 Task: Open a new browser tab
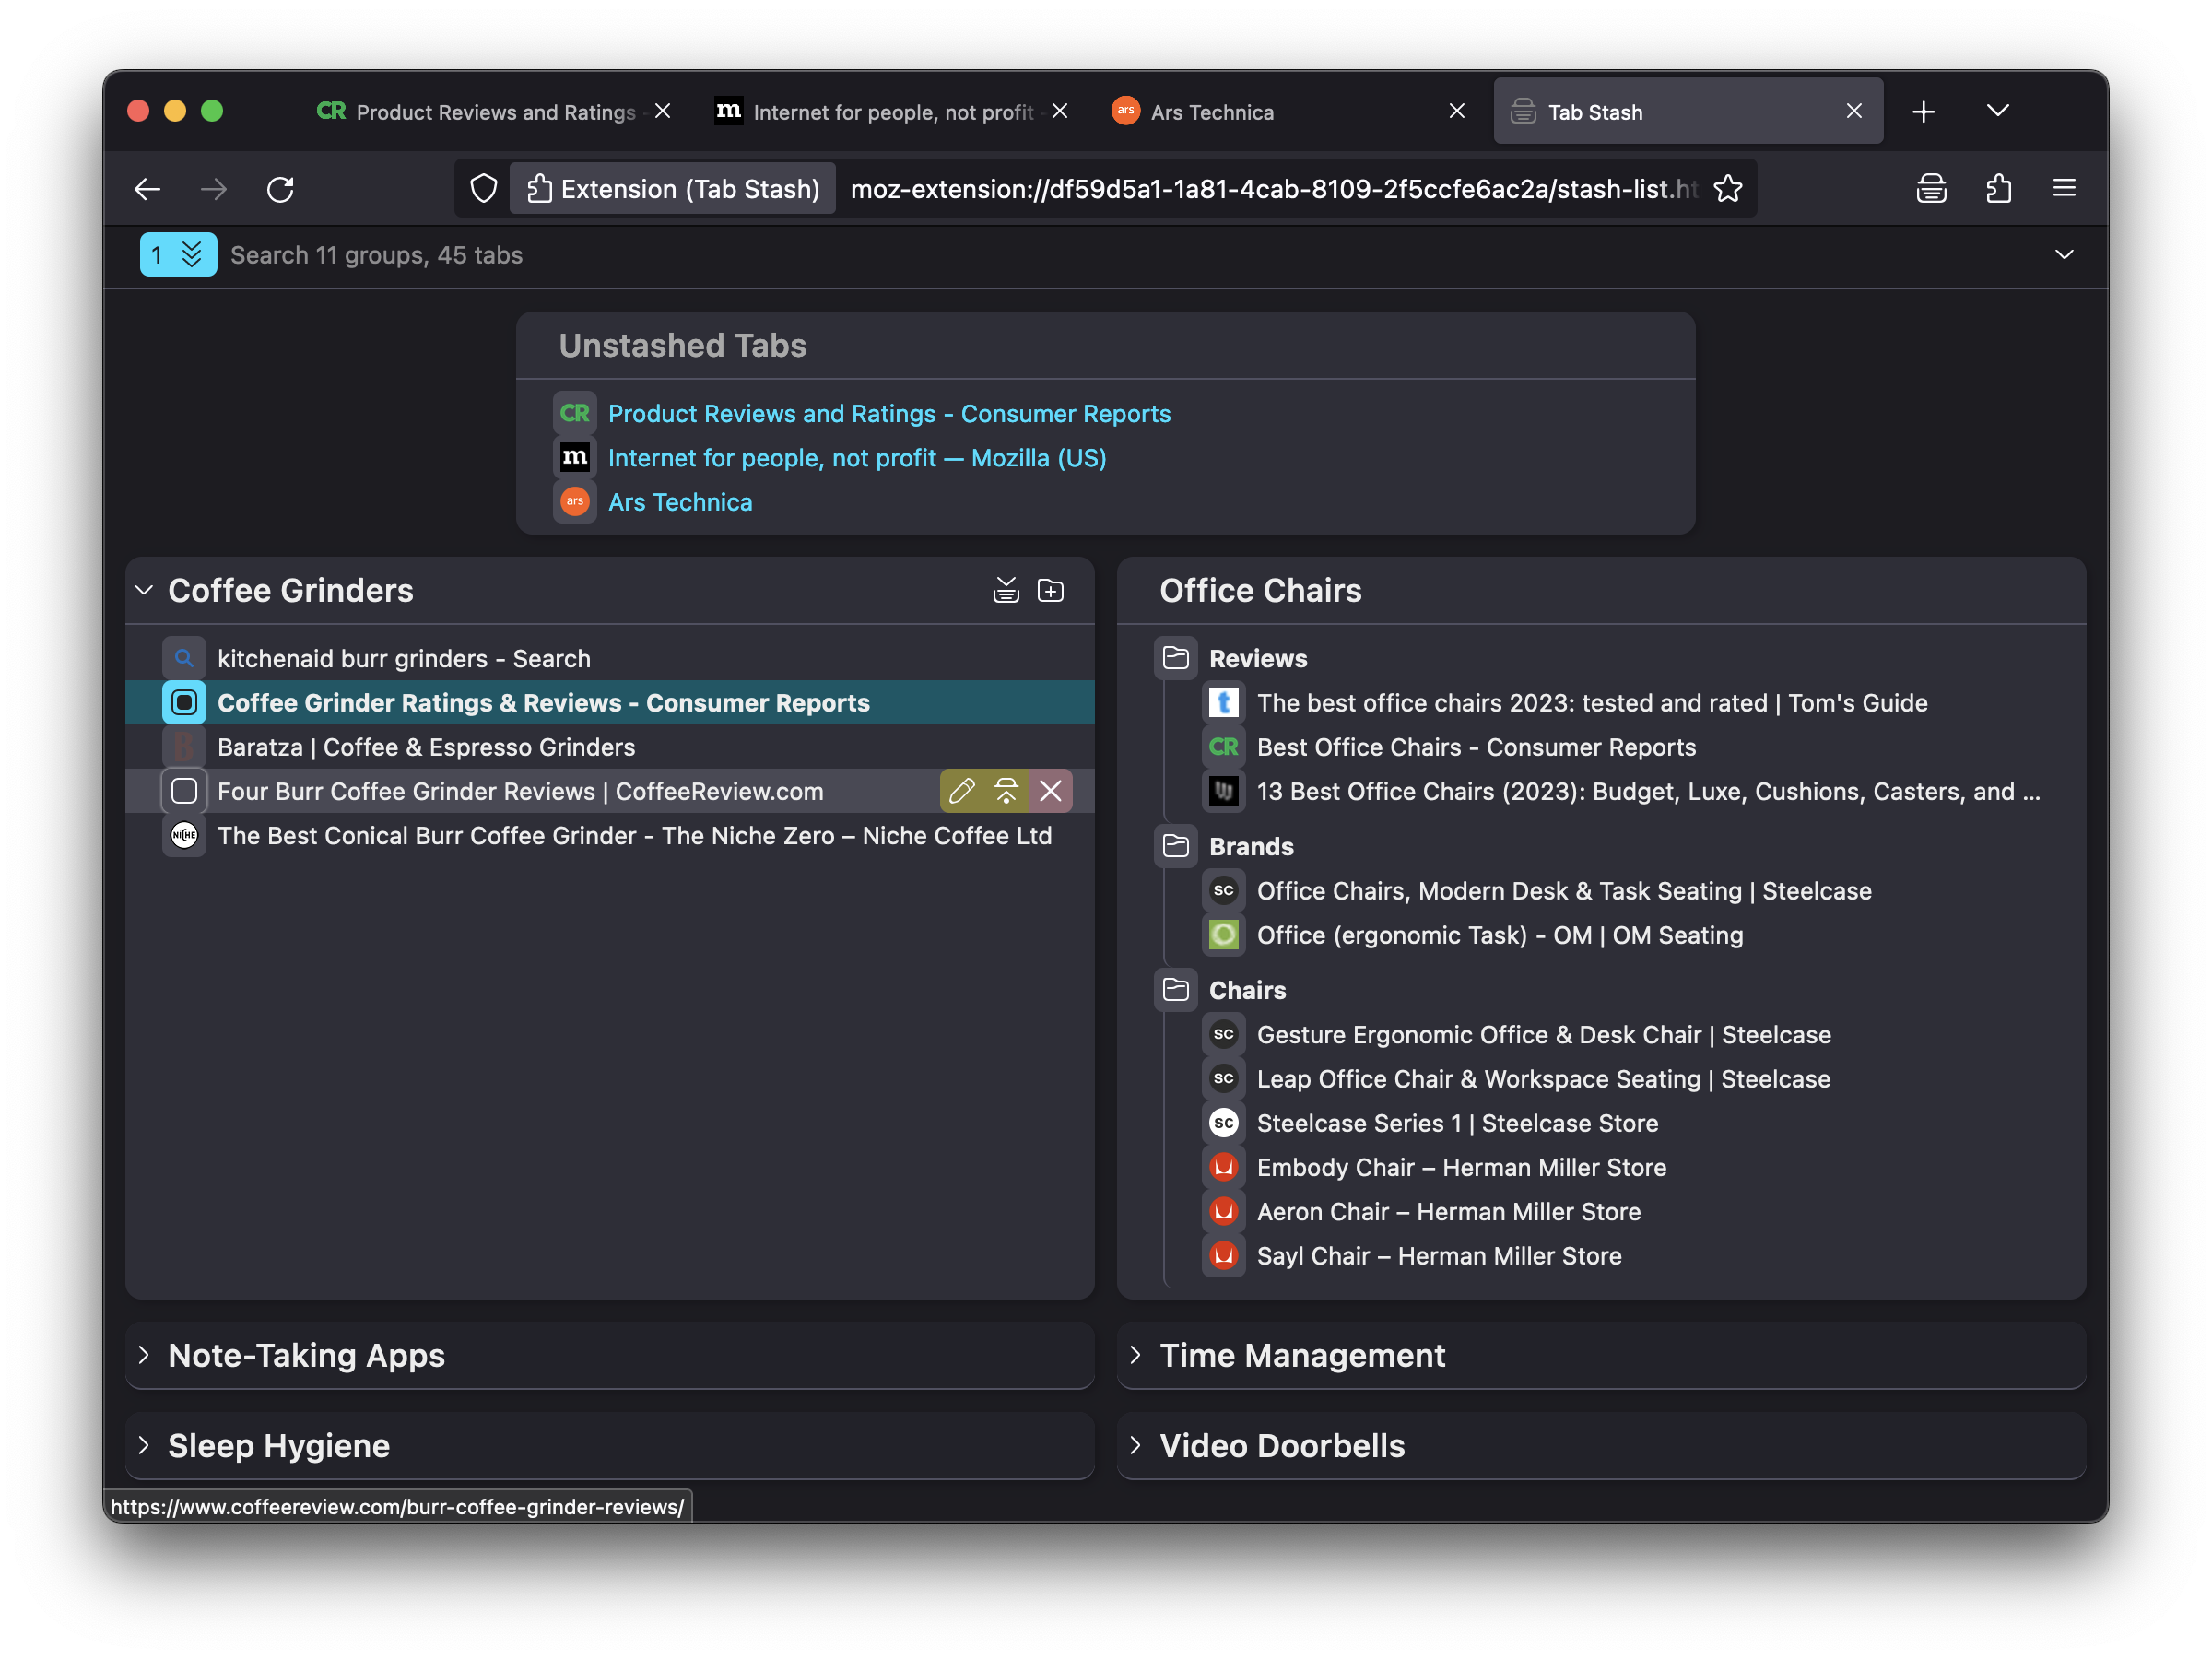pos(1923,111)
